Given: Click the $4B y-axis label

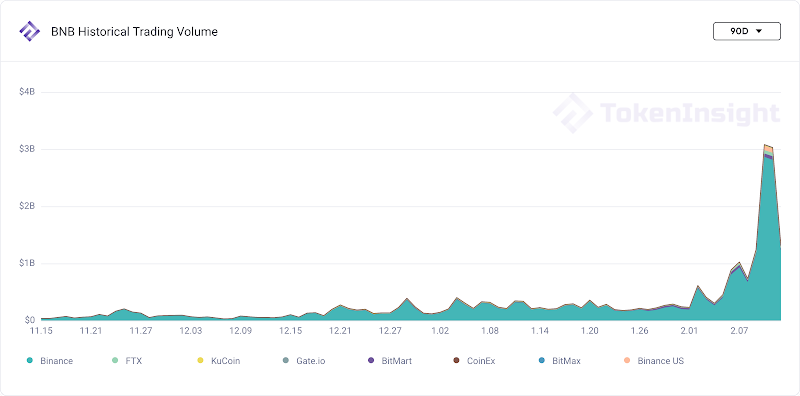Looking at the screenshot, I should tap(26, 92).
